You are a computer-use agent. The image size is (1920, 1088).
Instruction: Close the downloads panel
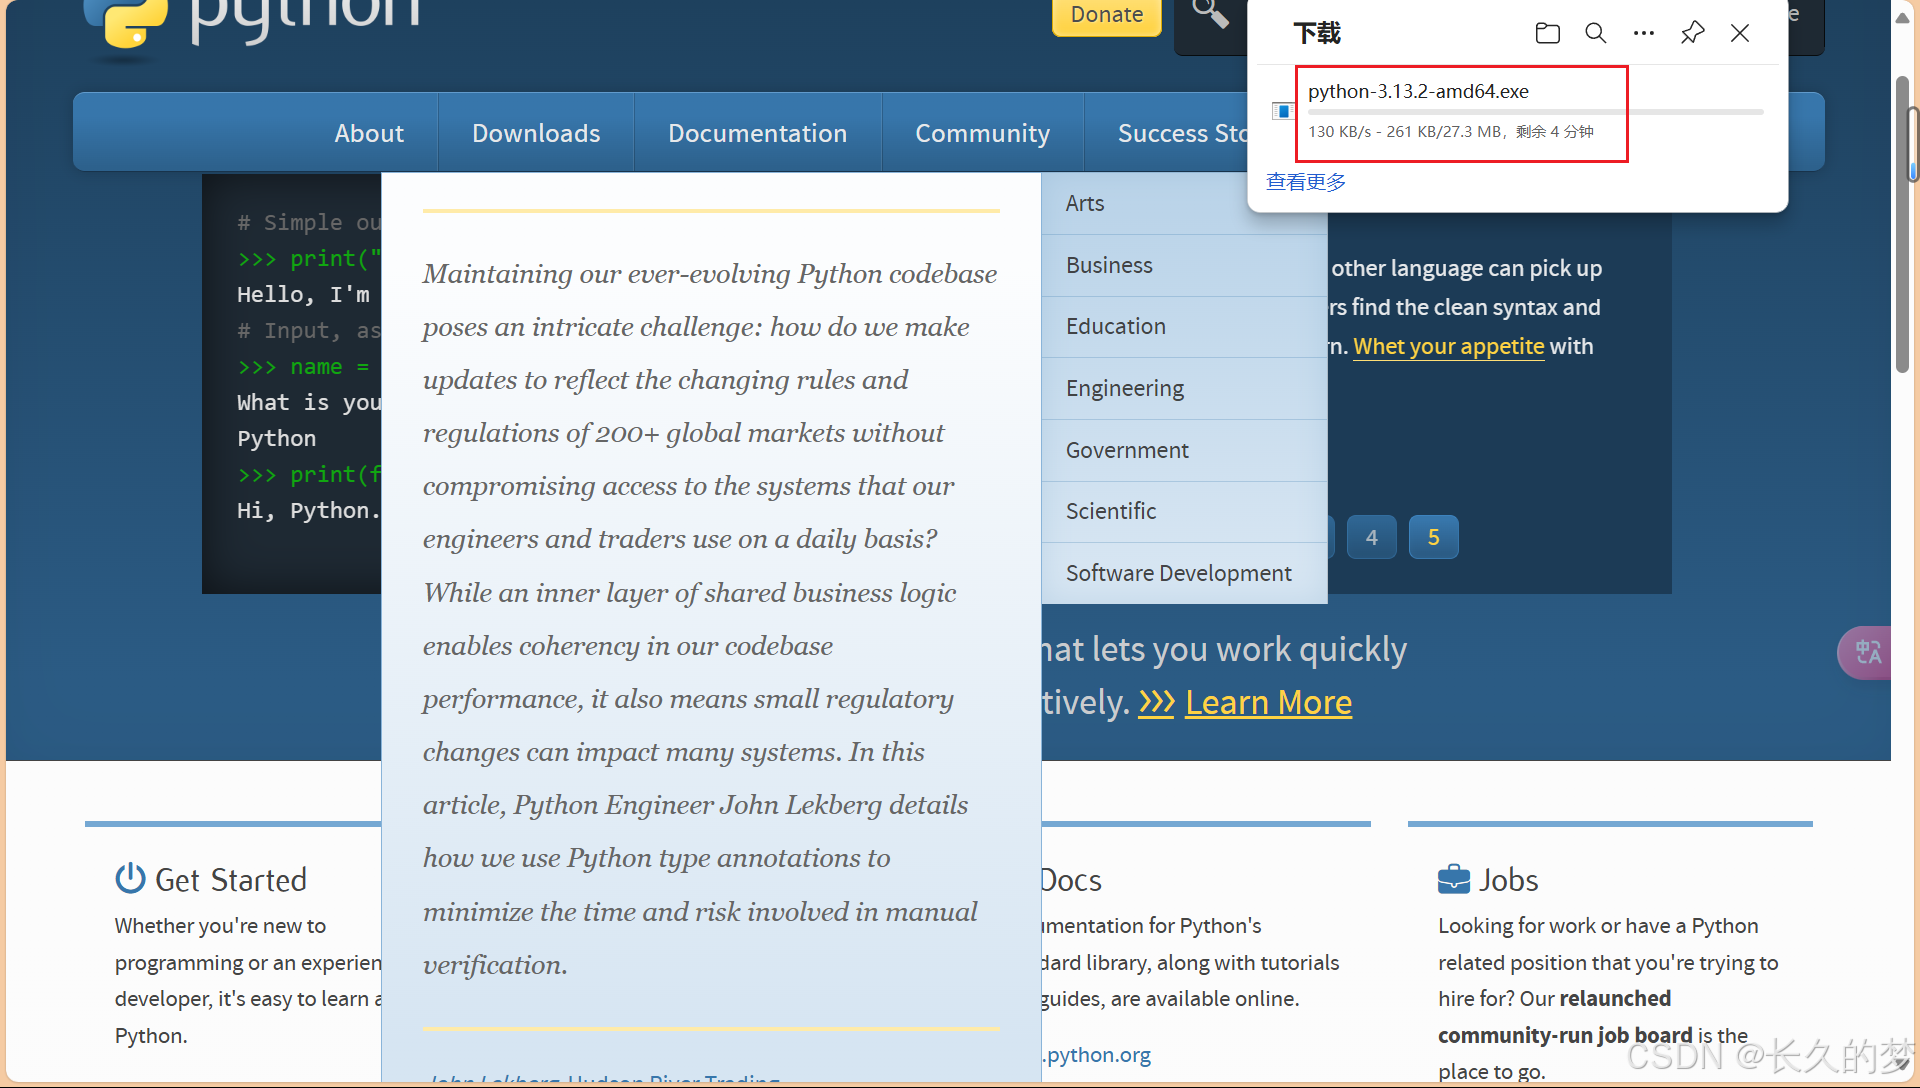1740,33
